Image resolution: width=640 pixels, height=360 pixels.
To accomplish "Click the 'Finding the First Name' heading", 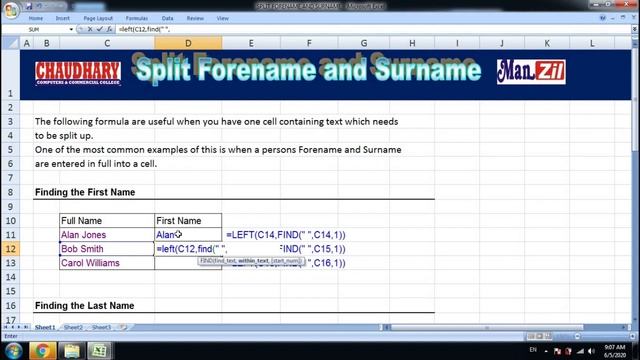I will [85, 192].
